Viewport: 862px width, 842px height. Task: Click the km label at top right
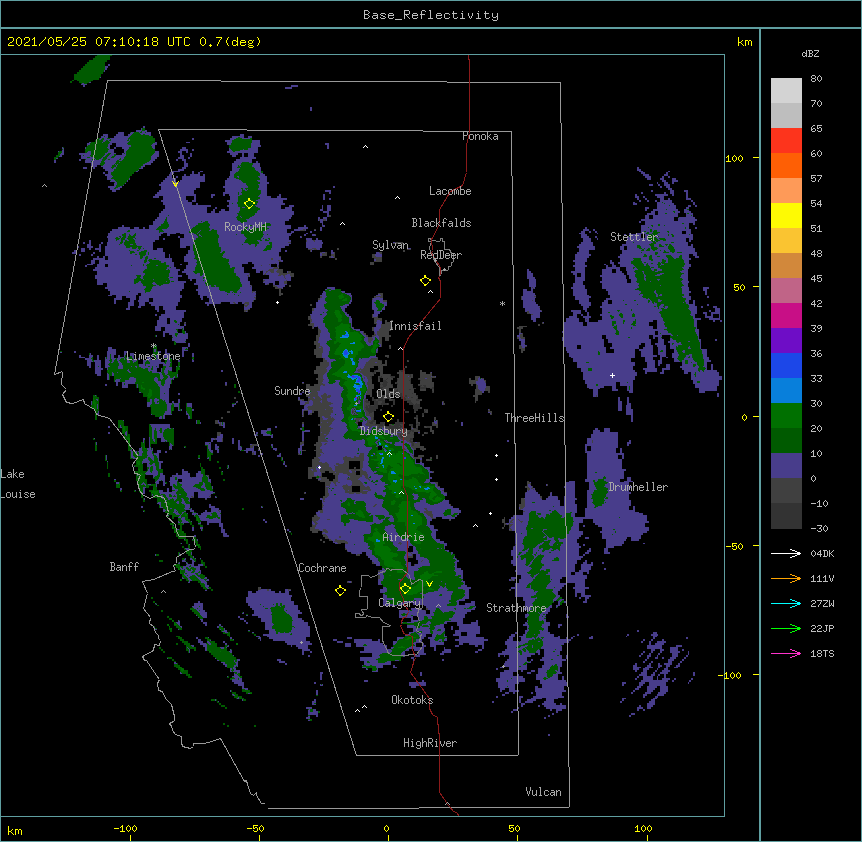(x=744, y=42)
